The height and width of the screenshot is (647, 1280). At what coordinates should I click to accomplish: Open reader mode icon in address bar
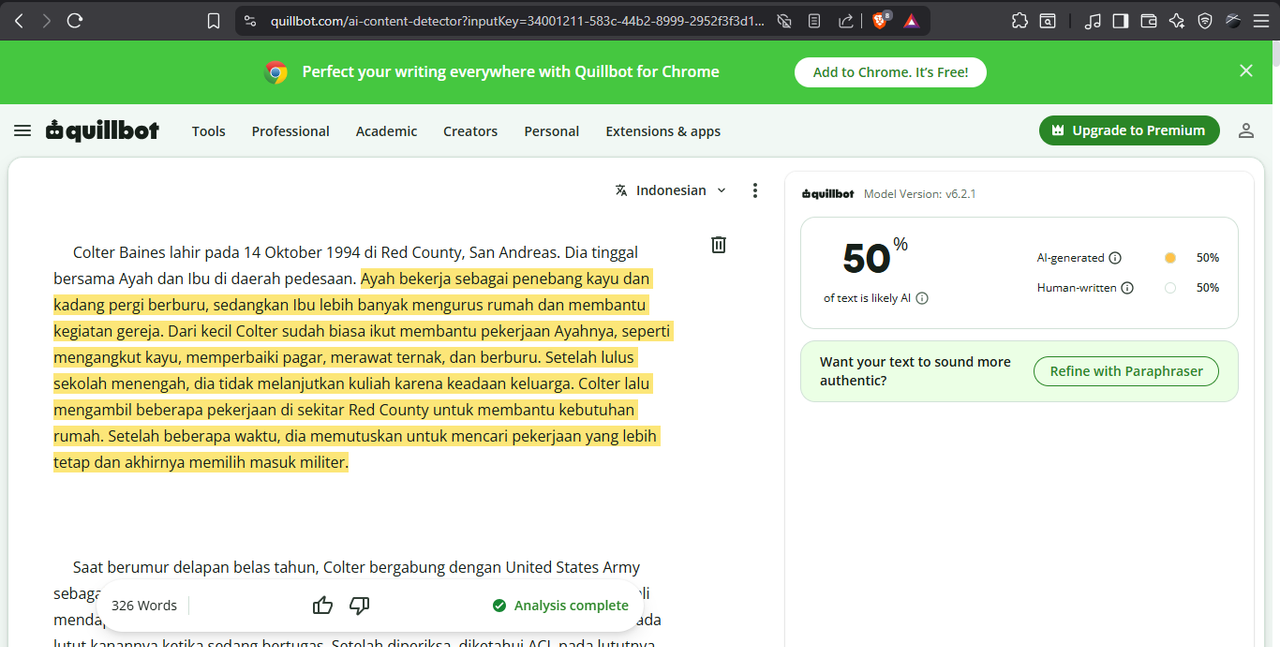click(815, 20)
